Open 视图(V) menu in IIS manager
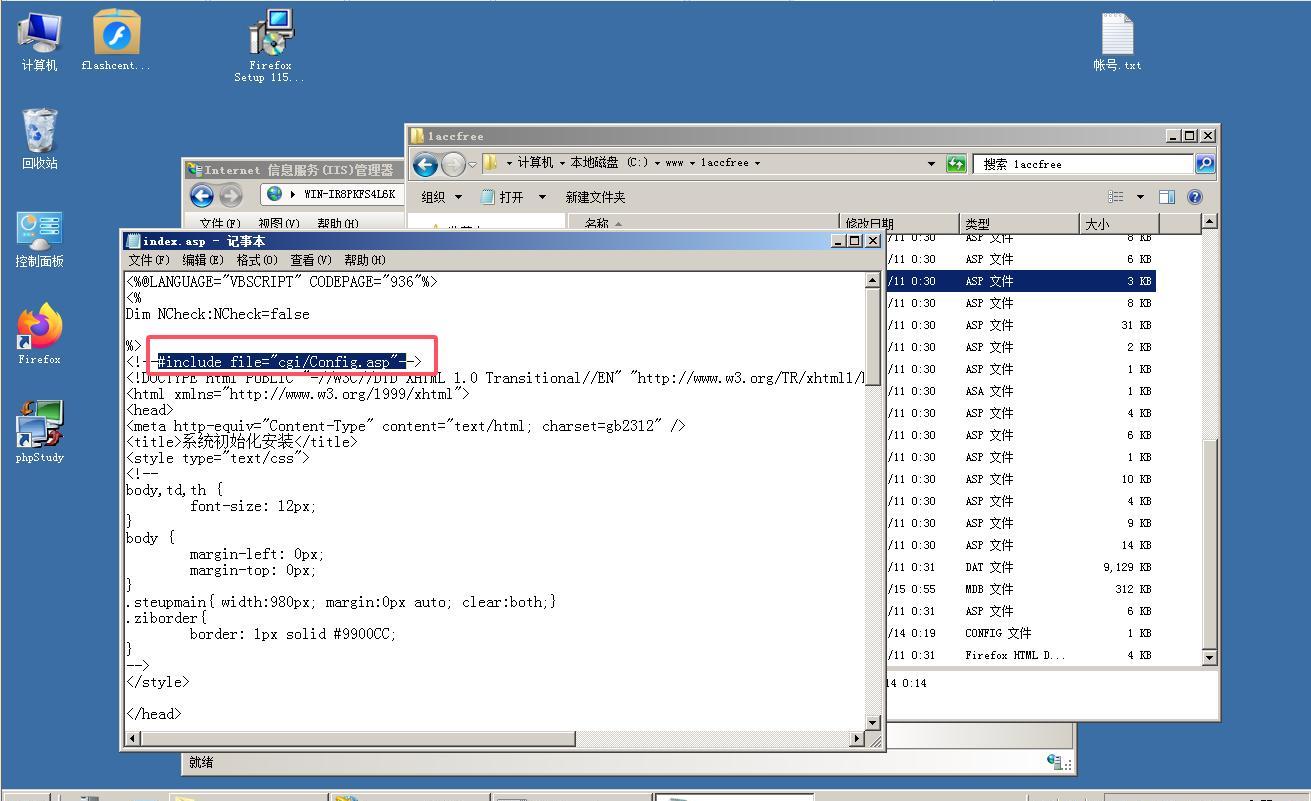This screenshot has height=801, width=1311. [278, 224]
